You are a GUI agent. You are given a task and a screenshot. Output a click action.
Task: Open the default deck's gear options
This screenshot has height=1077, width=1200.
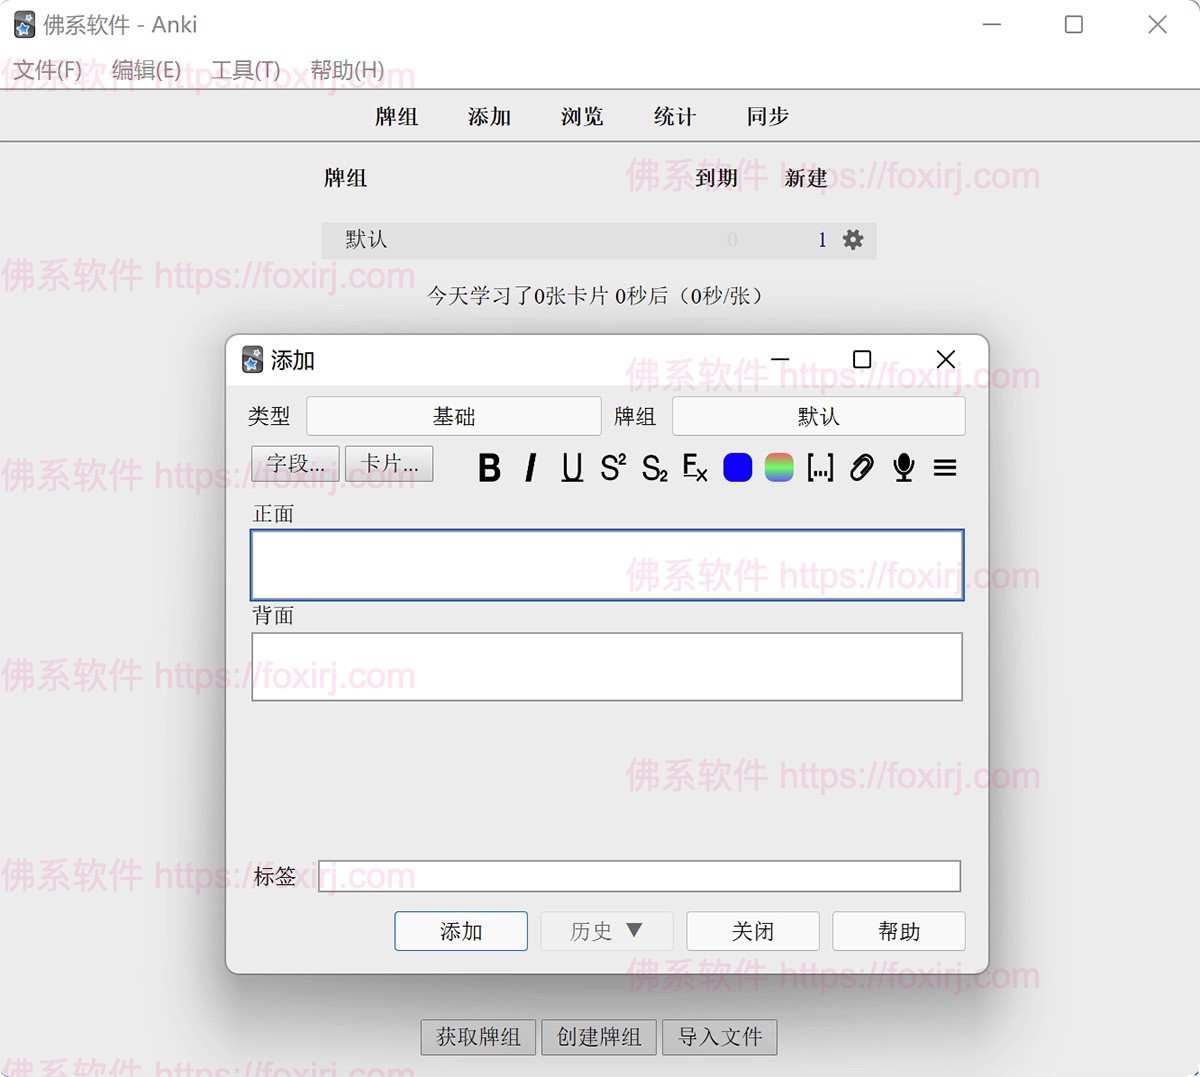click(853, 240)
